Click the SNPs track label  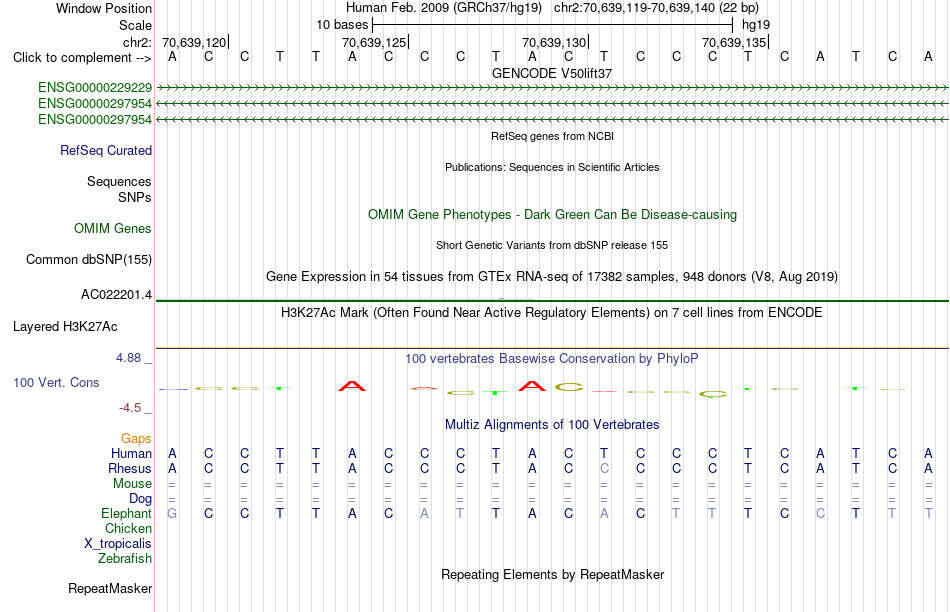click(135, 198)
